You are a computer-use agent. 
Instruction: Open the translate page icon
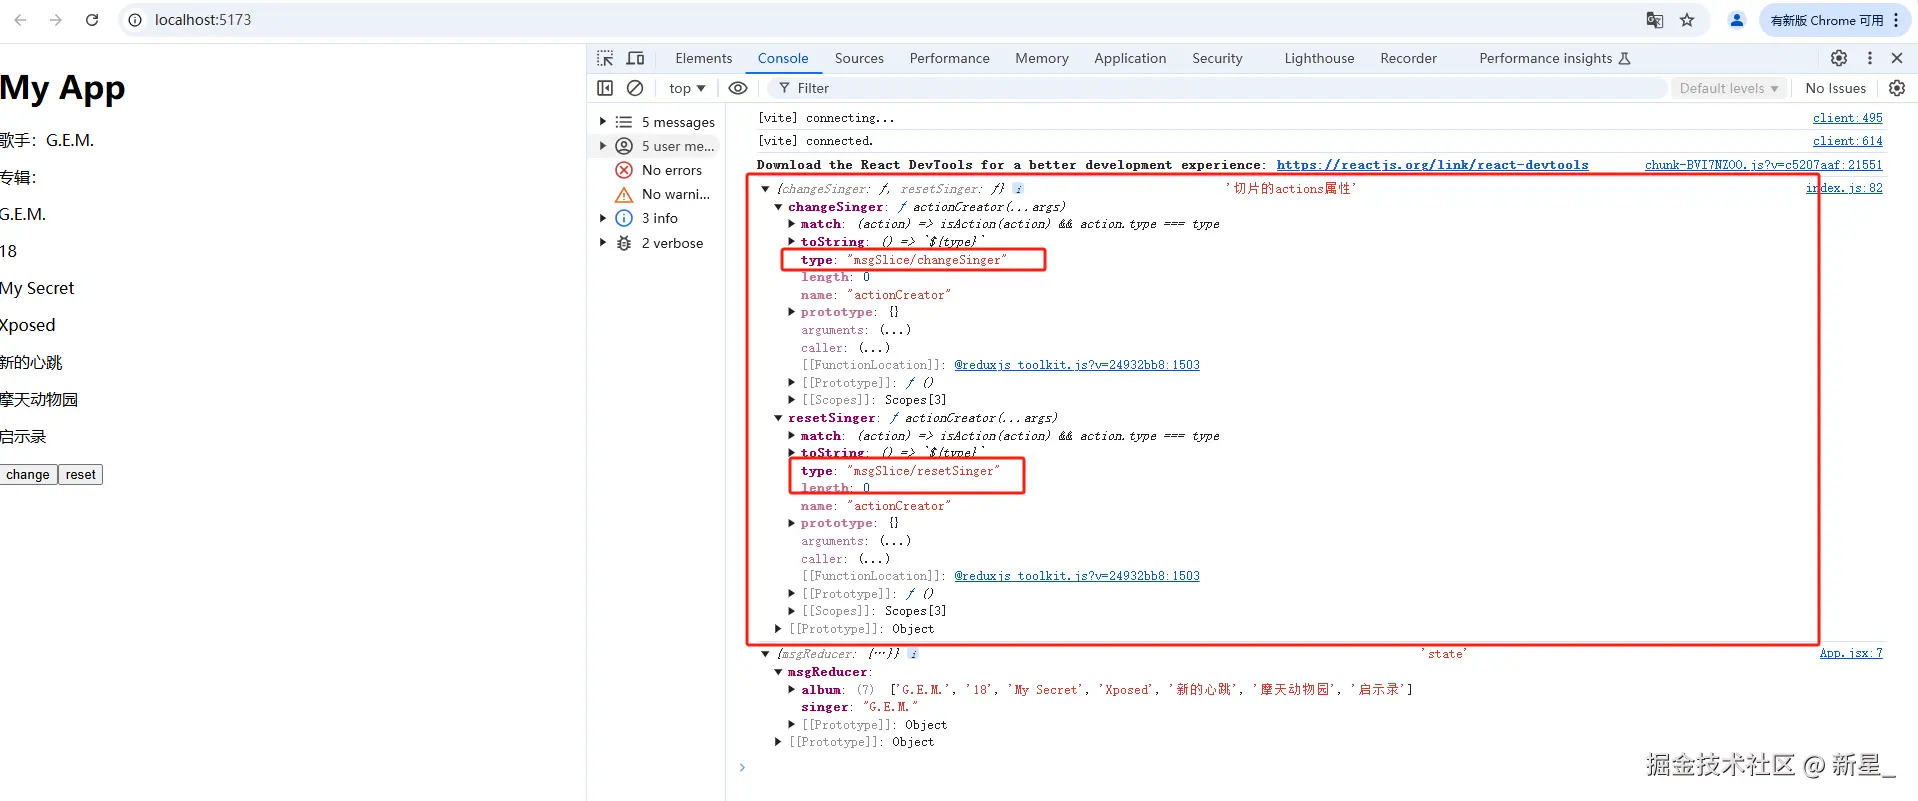point(1655,20)
